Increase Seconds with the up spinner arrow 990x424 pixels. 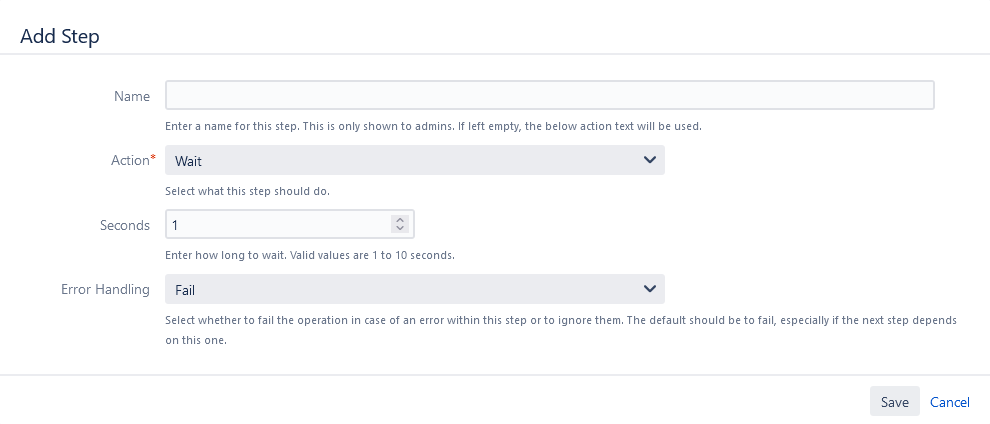pyautogui.click(x=400, y=220)
